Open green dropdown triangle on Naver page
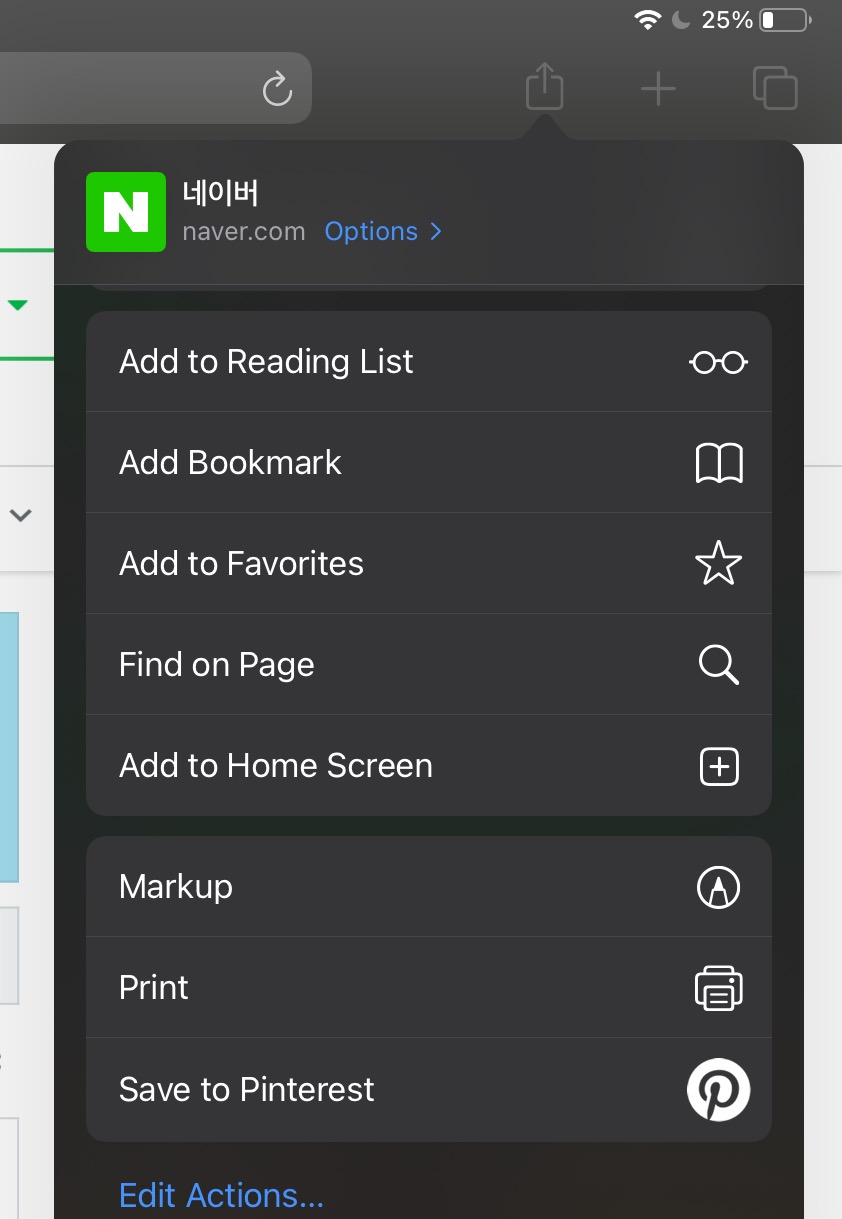Screen dimensions: 842x1219 pyautogui.click(x=18, y=305)
